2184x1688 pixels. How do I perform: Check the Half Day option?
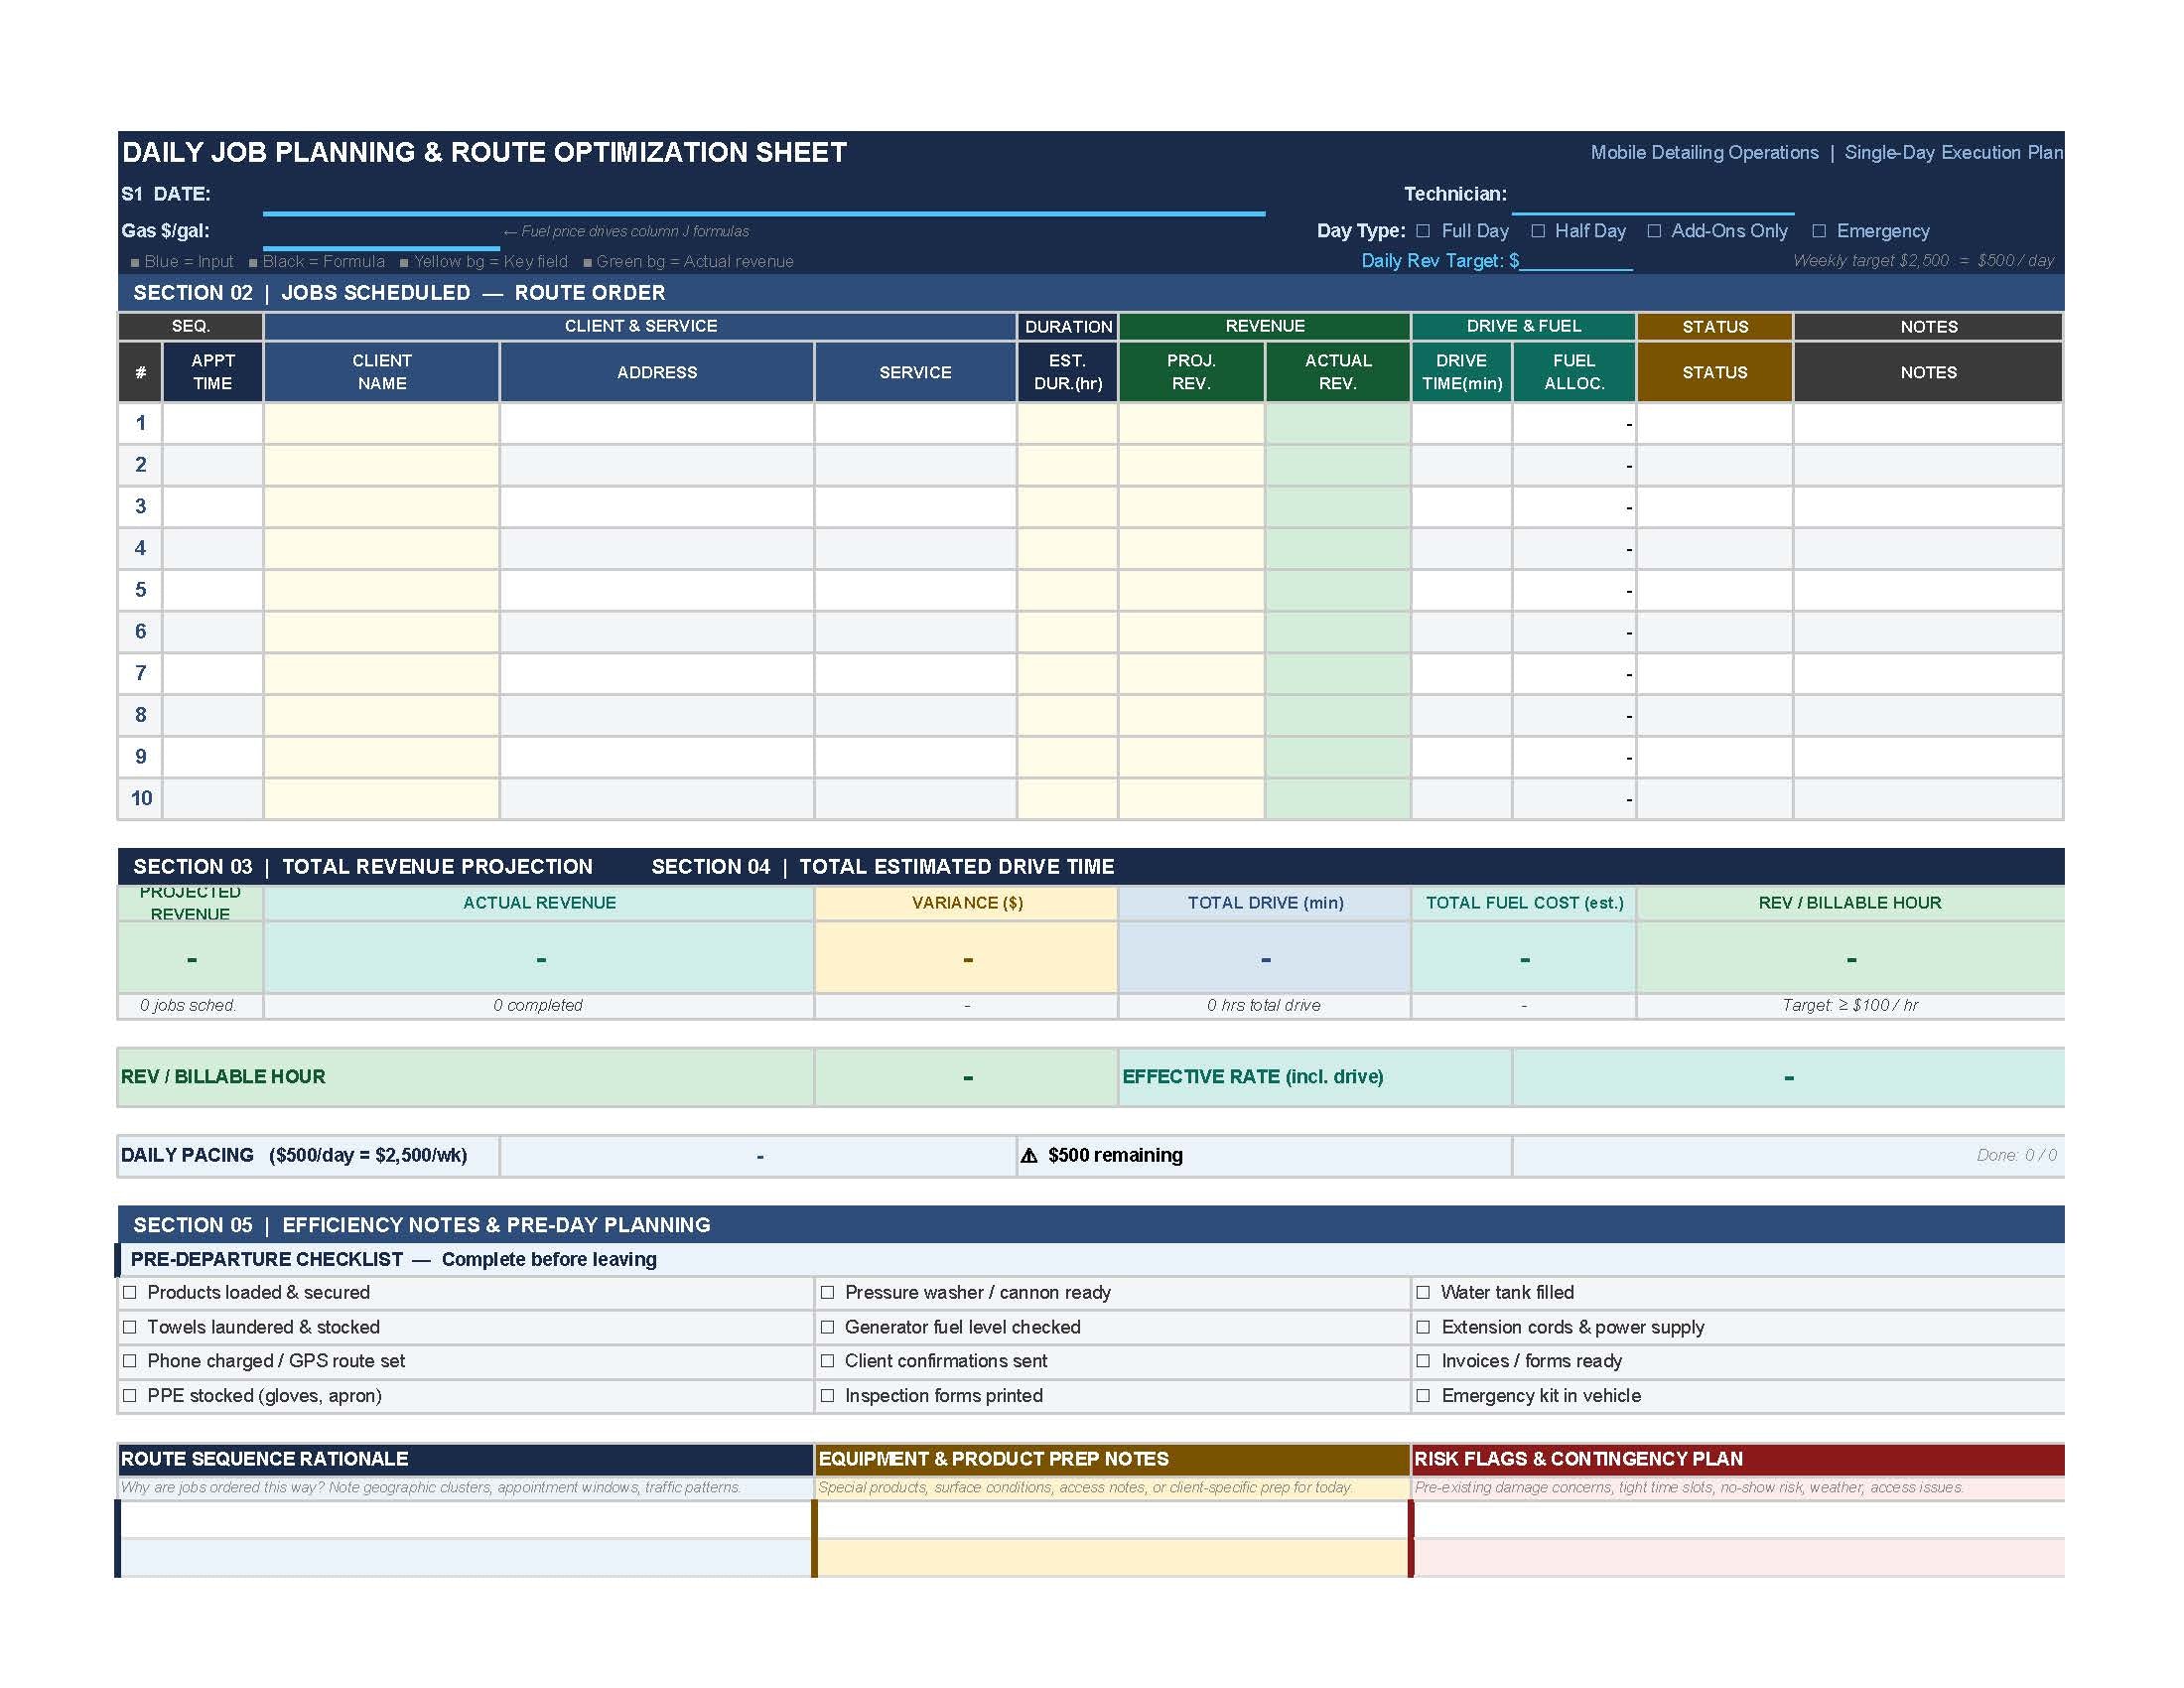coord(1538,231)
